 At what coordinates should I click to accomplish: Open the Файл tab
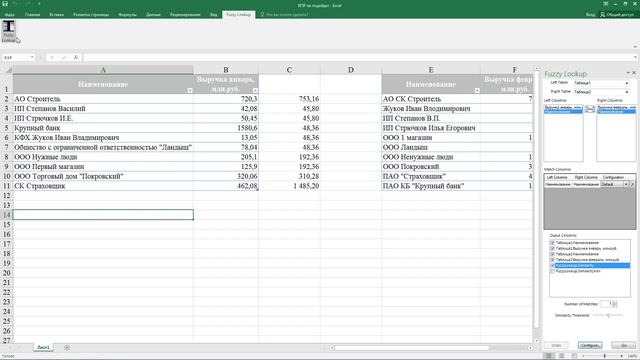click(10, 15)
